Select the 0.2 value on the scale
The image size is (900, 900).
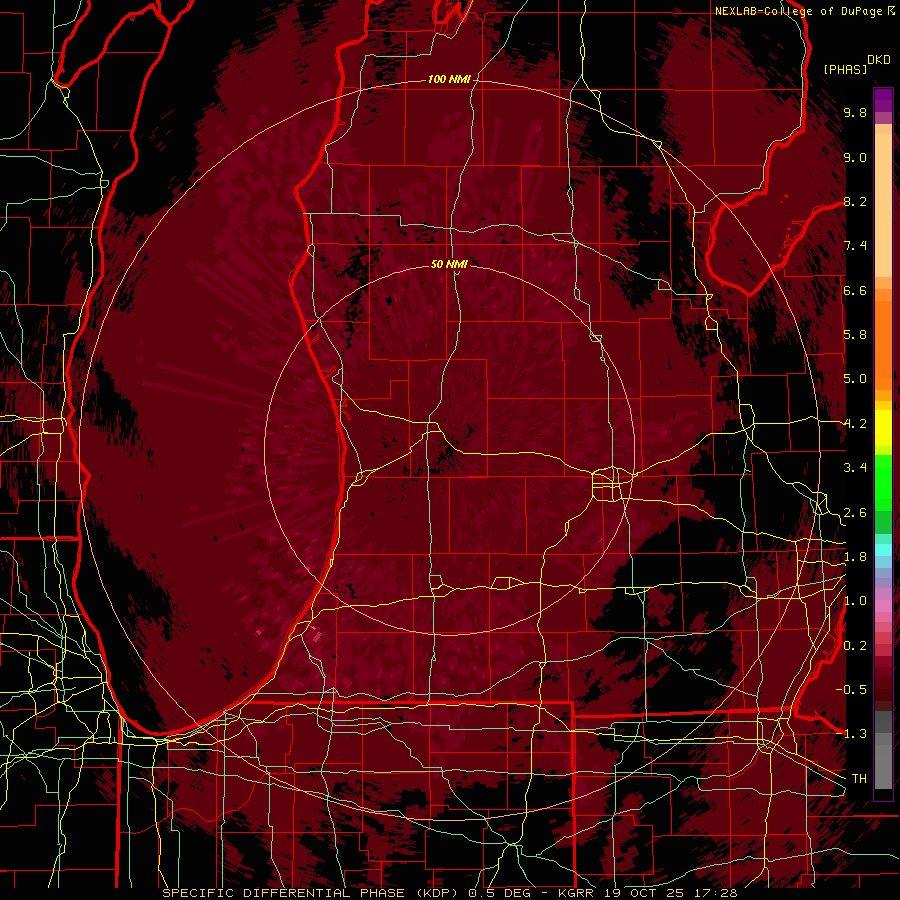click(x=855, y=646)
